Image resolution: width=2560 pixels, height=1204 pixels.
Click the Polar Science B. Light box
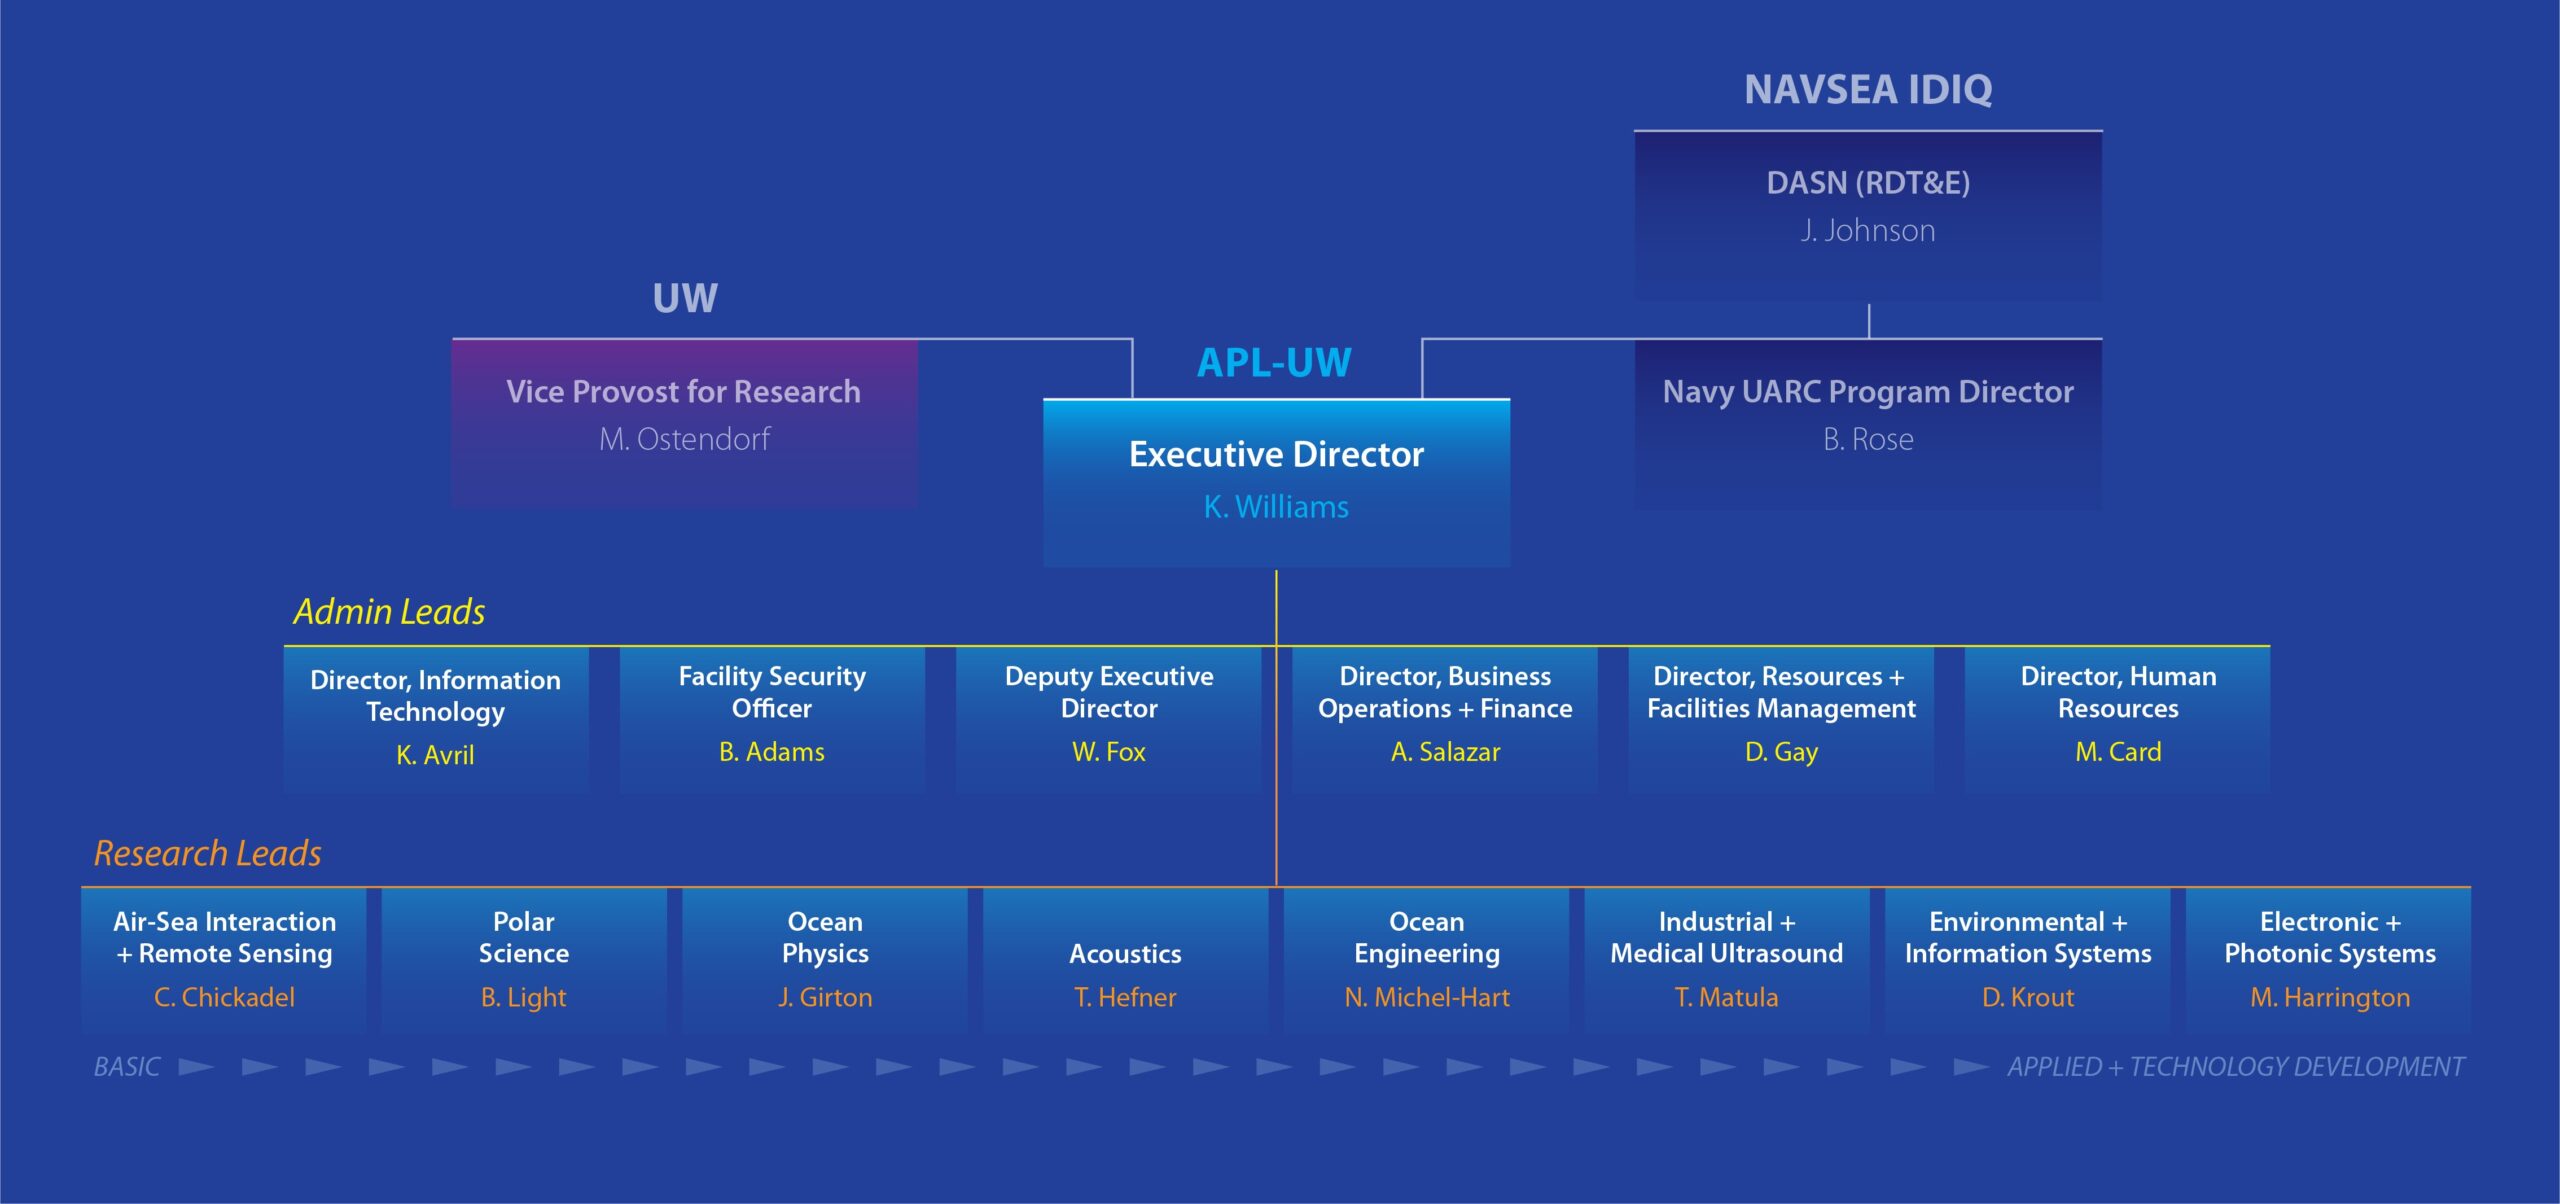pyautogui.click(x=524, y=961)
